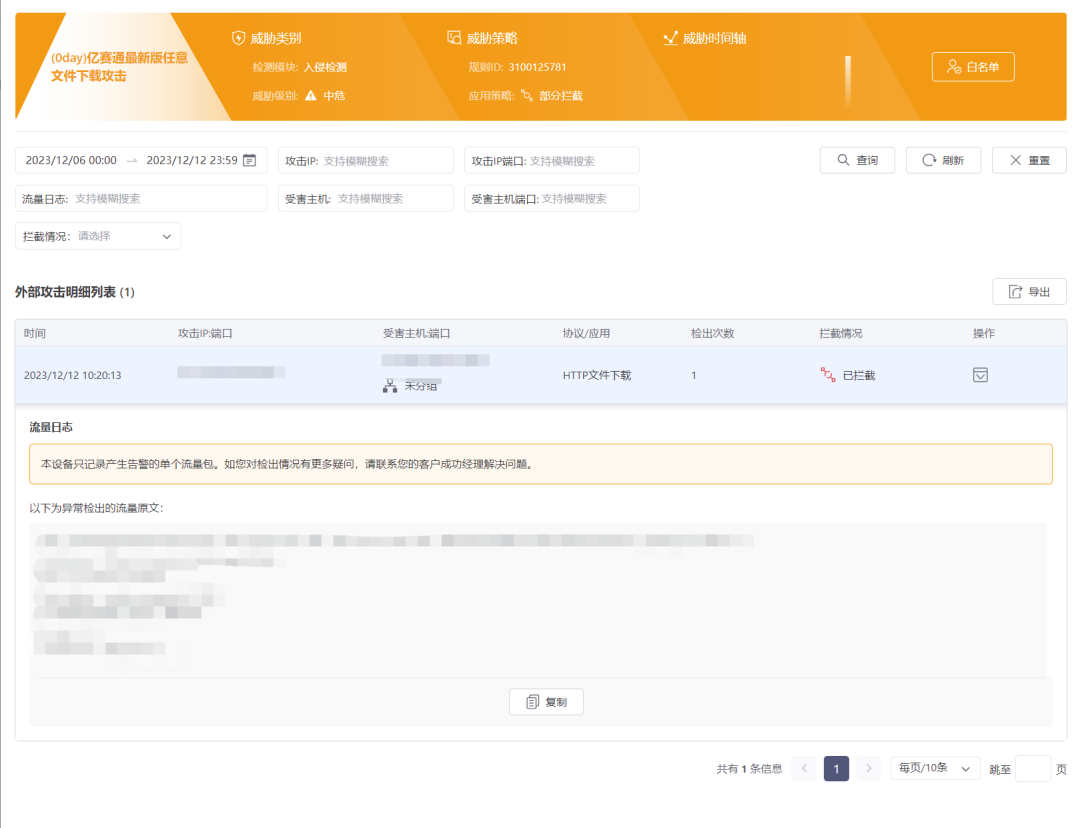Click the end date 2023/12/12 23:59

[191, 160]
